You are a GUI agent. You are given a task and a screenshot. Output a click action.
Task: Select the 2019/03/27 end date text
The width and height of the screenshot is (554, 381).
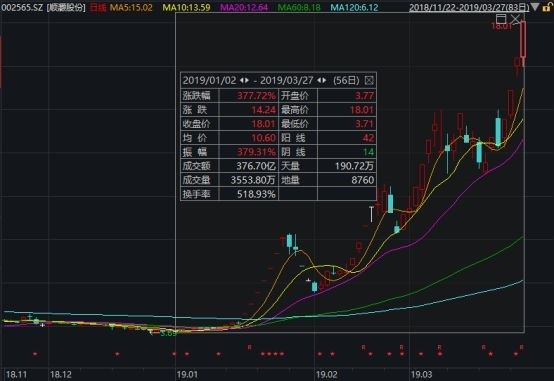point(287,80)
